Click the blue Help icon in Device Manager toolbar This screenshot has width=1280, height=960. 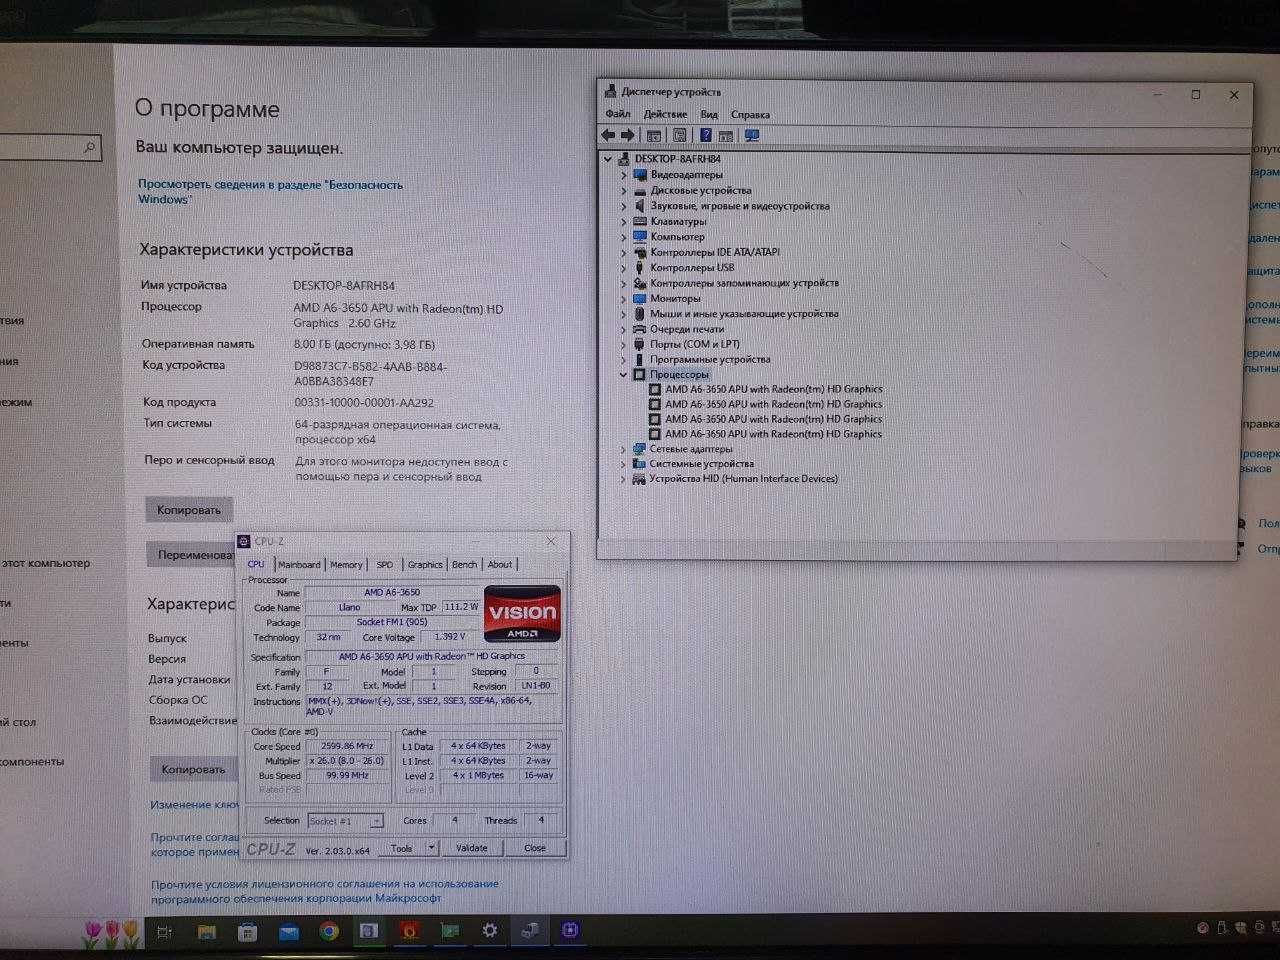[x=706, y=135]
